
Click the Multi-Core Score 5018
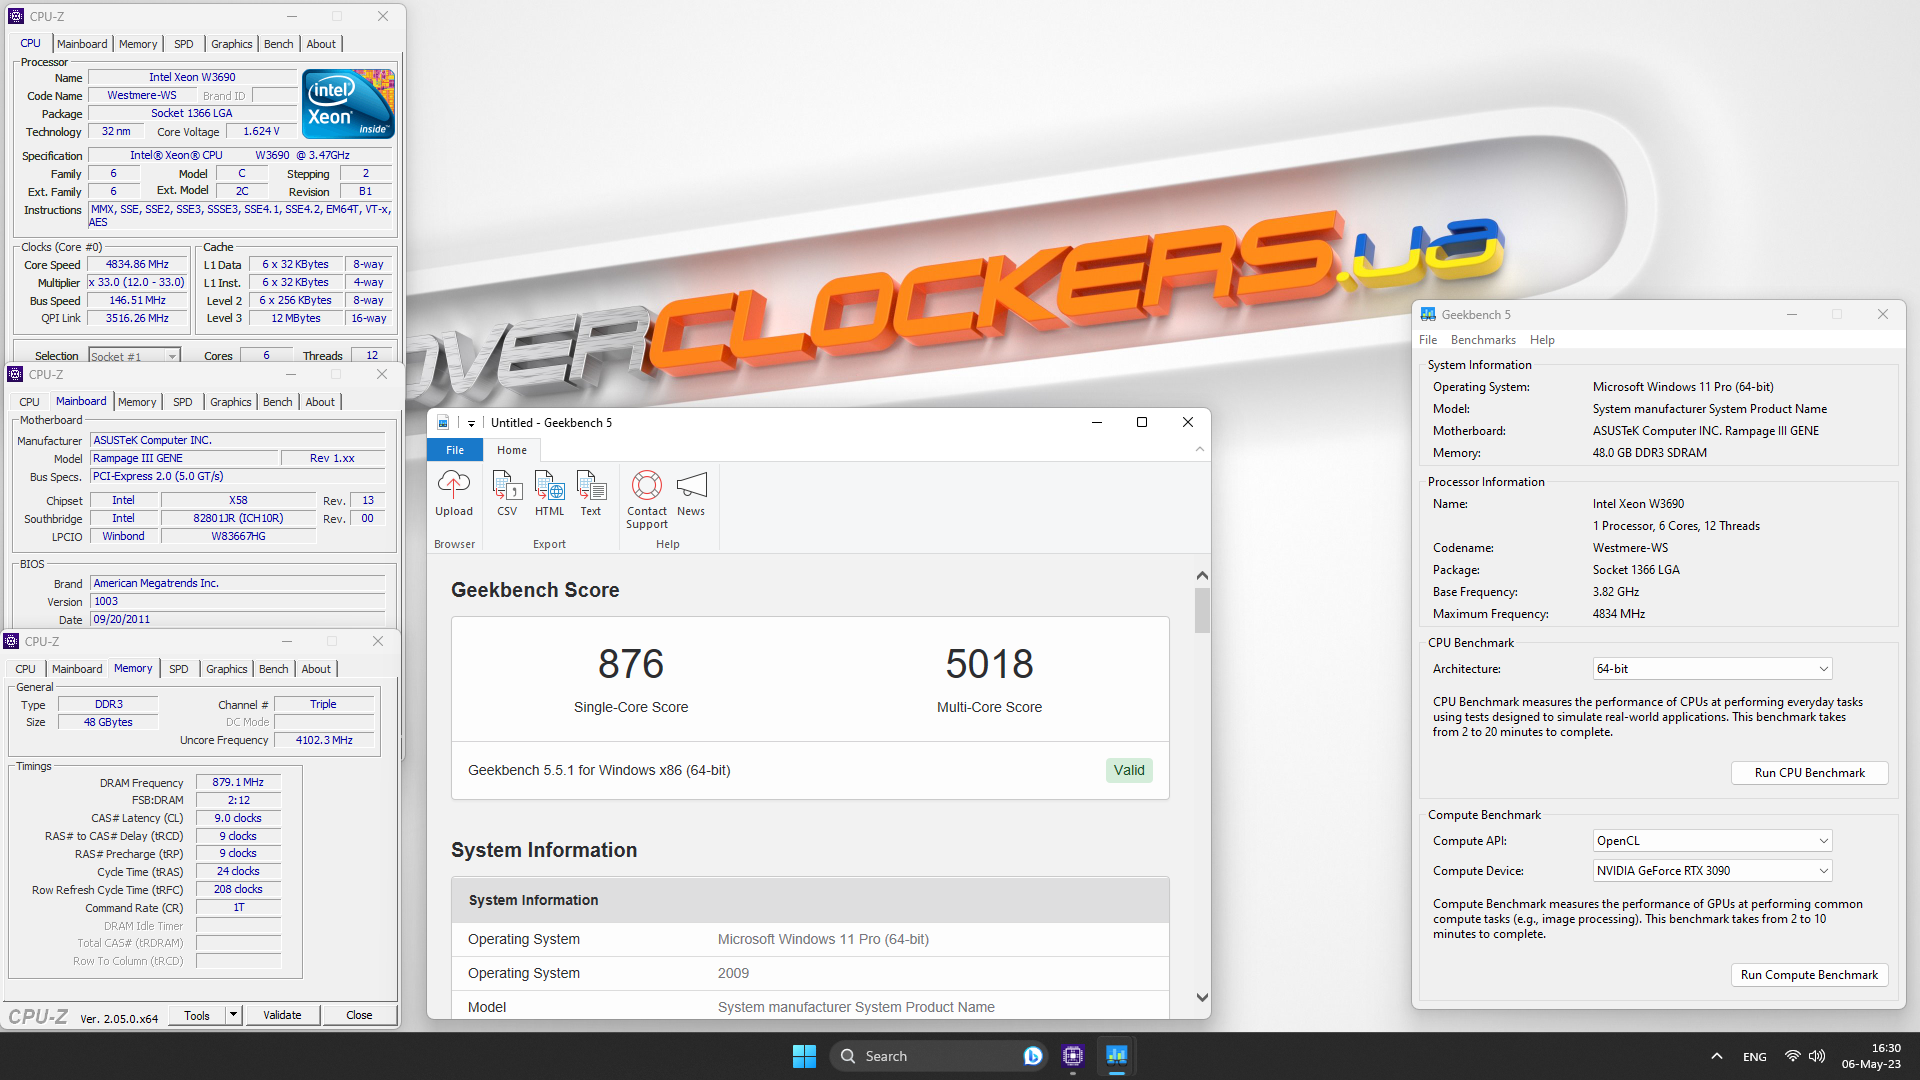[989, 664]
